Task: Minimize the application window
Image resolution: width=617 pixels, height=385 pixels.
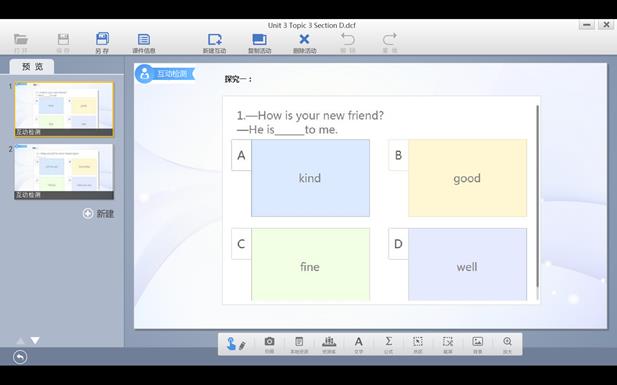Action: 587,25
